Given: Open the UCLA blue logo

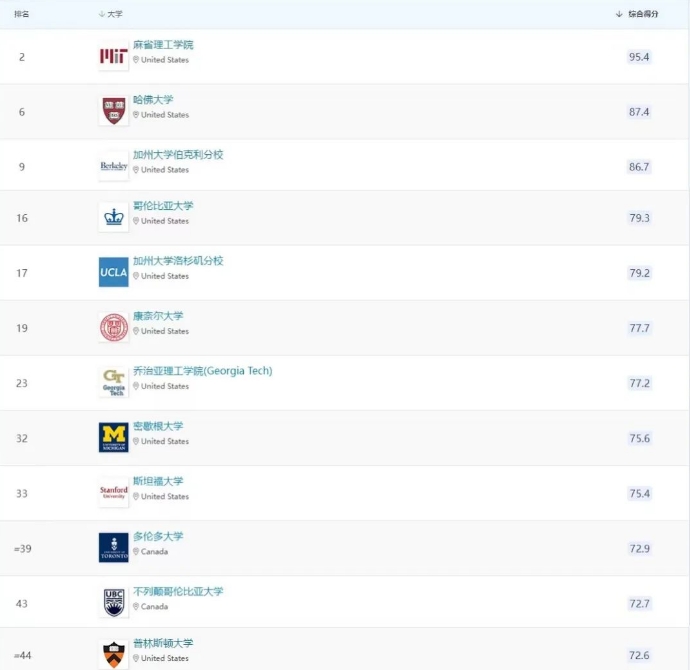Looking at the screenshot, I should point(114,272).
